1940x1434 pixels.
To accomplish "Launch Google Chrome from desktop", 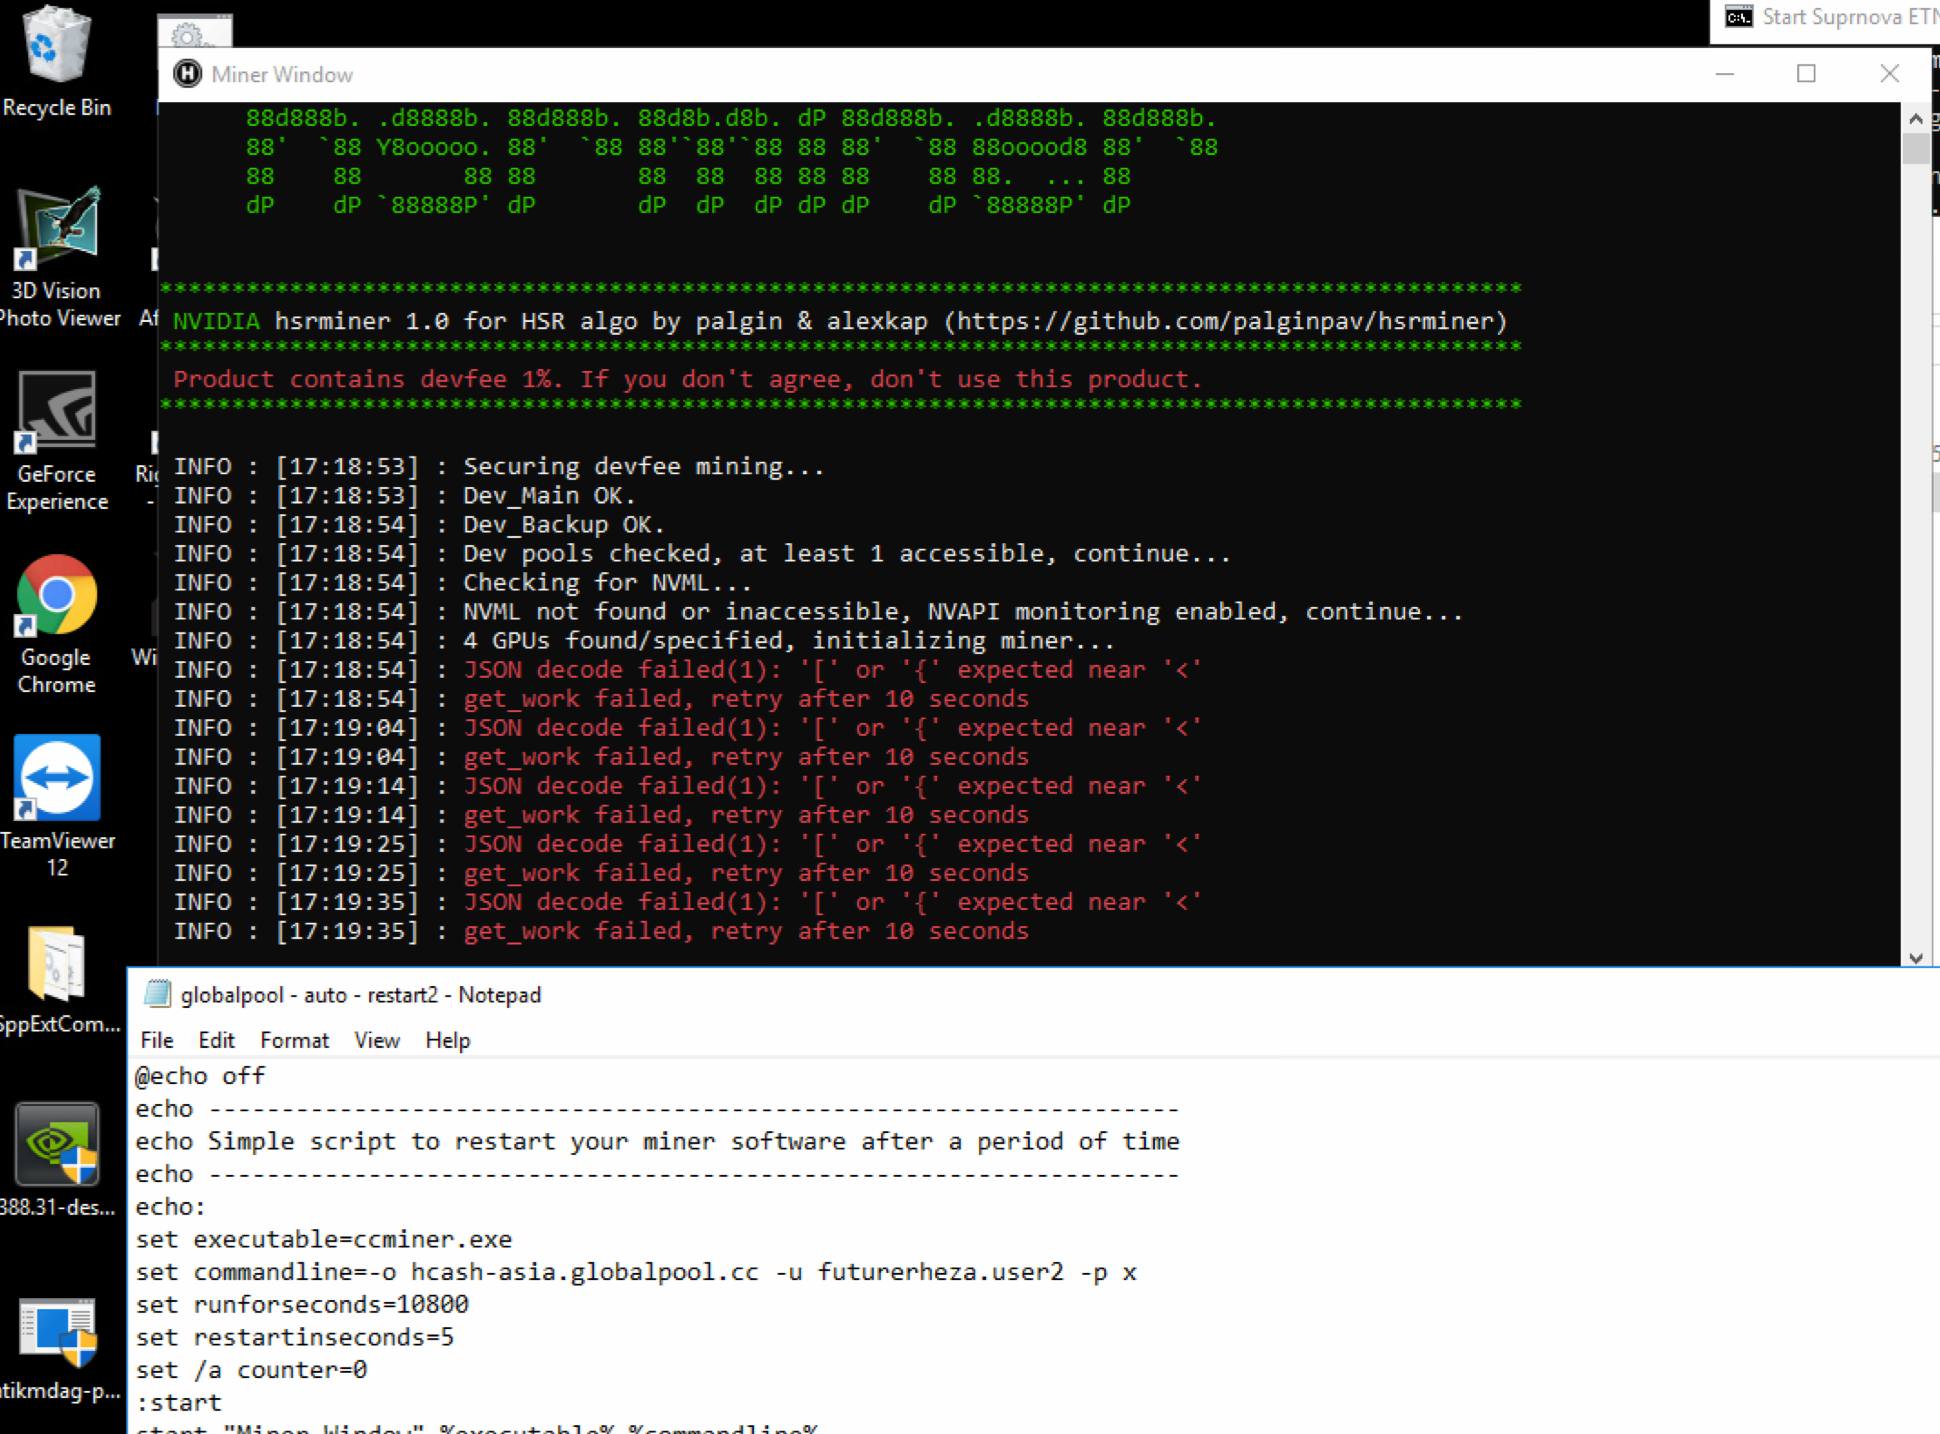I will [57, 625].
